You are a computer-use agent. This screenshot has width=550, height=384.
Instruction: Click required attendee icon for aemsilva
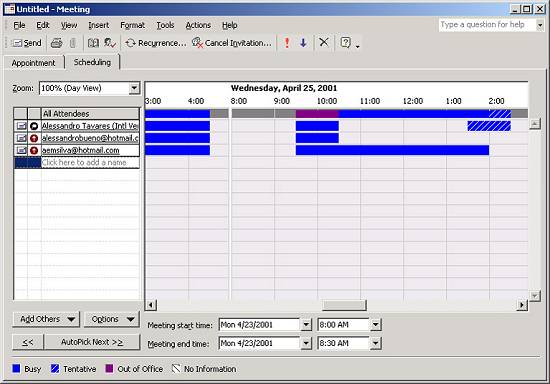pos(34,150)
